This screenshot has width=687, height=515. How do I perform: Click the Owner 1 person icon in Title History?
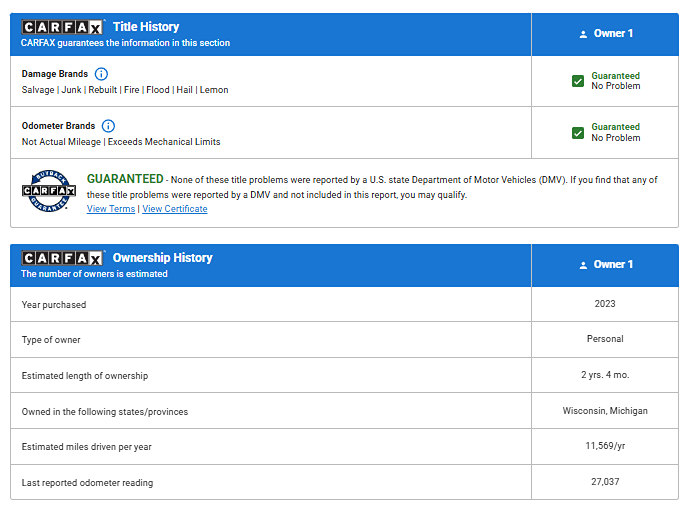coord(583,34)
